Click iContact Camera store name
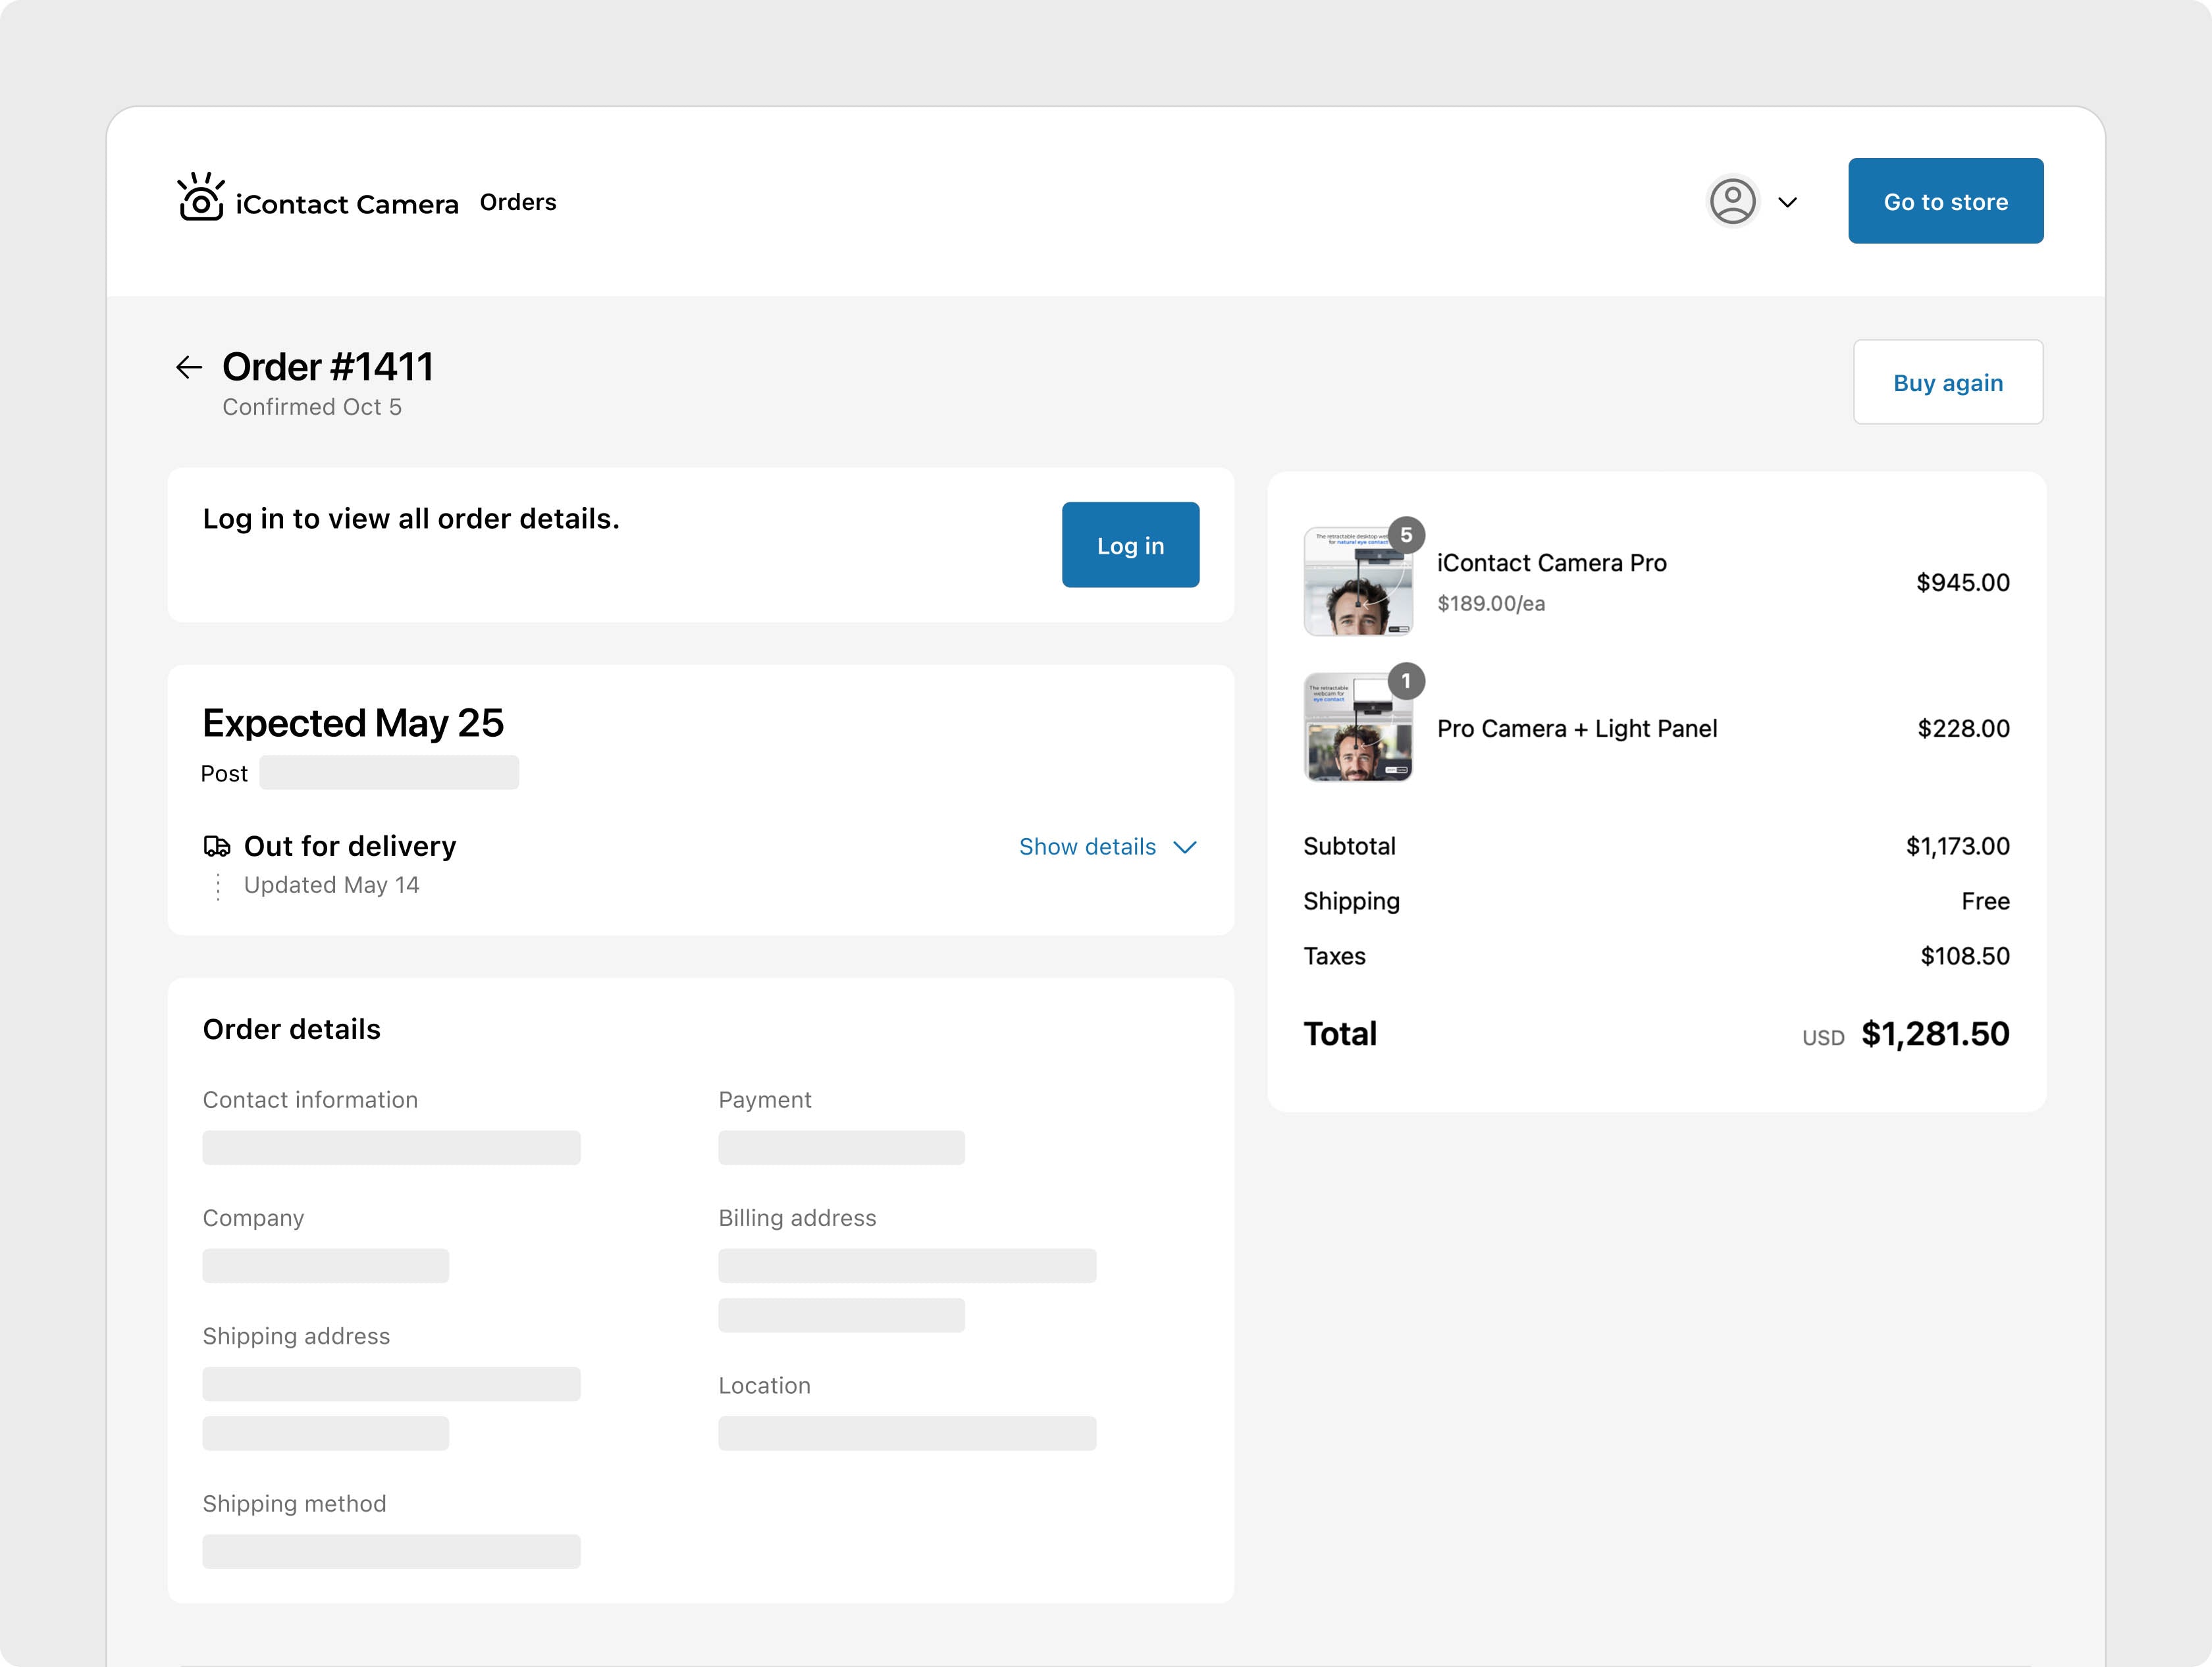This screenshot has height=1667, width=2212. pos(347,204)
